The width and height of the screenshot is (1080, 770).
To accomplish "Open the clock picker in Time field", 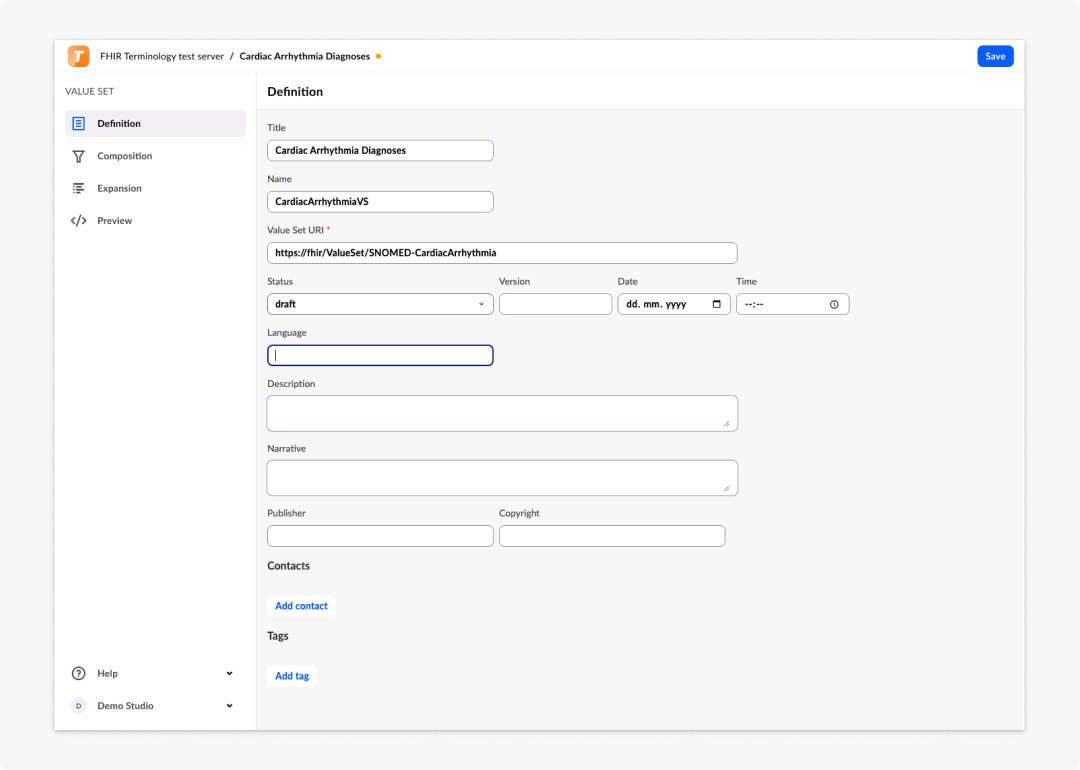I will 834,304.
